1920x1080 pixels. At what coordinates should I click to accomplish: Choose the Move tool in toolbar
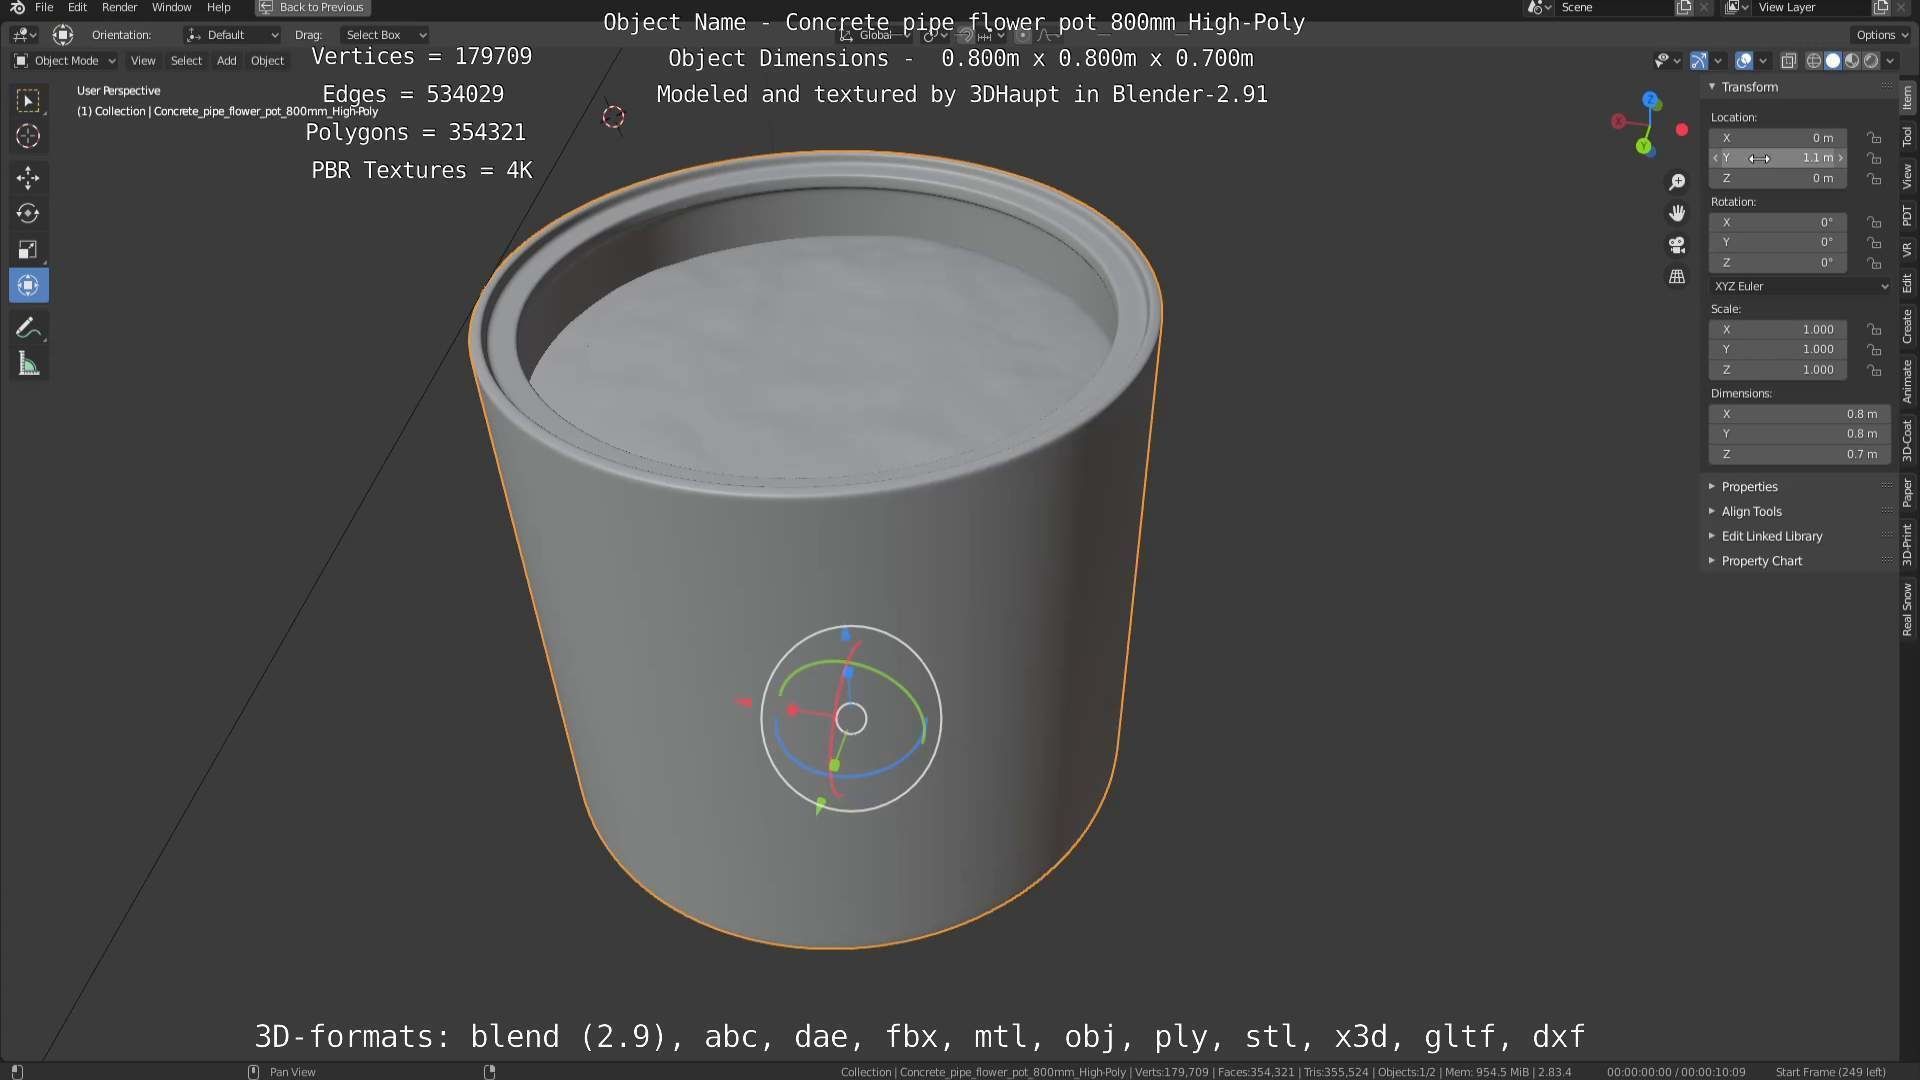(28, 178)
